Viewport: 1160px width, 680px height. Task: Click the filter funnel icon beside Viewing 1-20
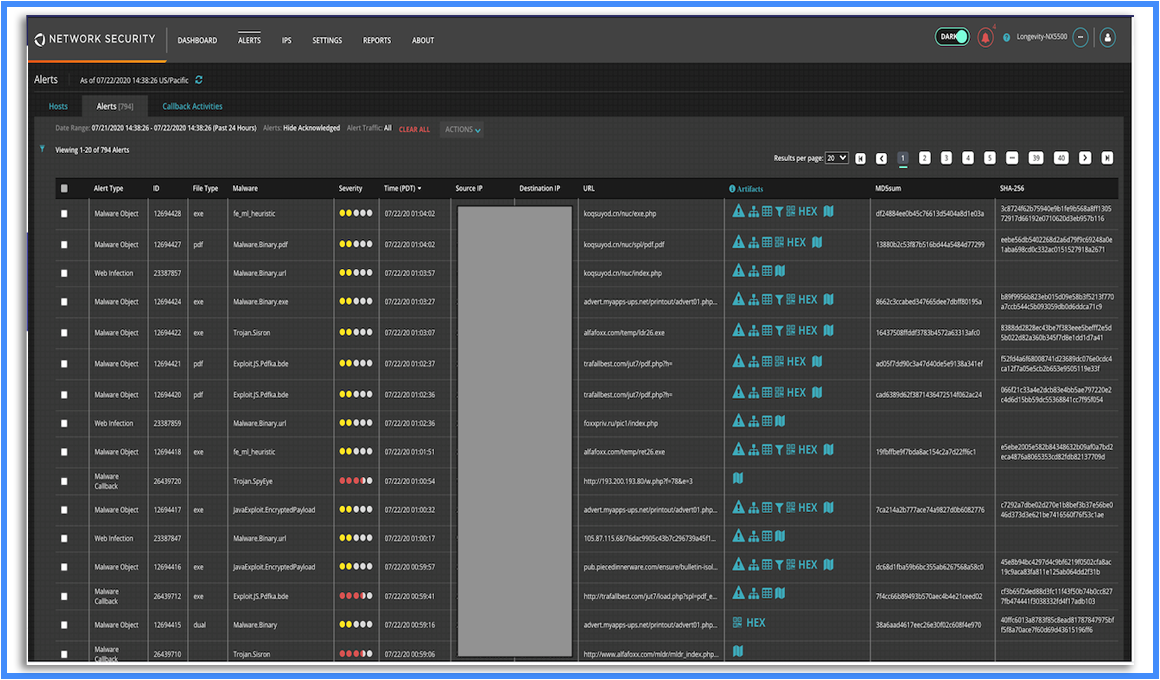[42, 149]
